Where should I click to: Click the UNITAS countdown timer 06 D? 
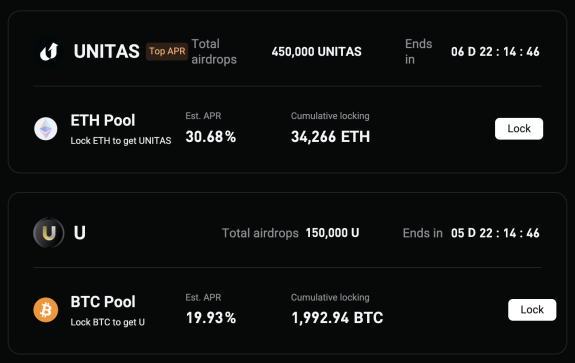[x=495, y=52]
